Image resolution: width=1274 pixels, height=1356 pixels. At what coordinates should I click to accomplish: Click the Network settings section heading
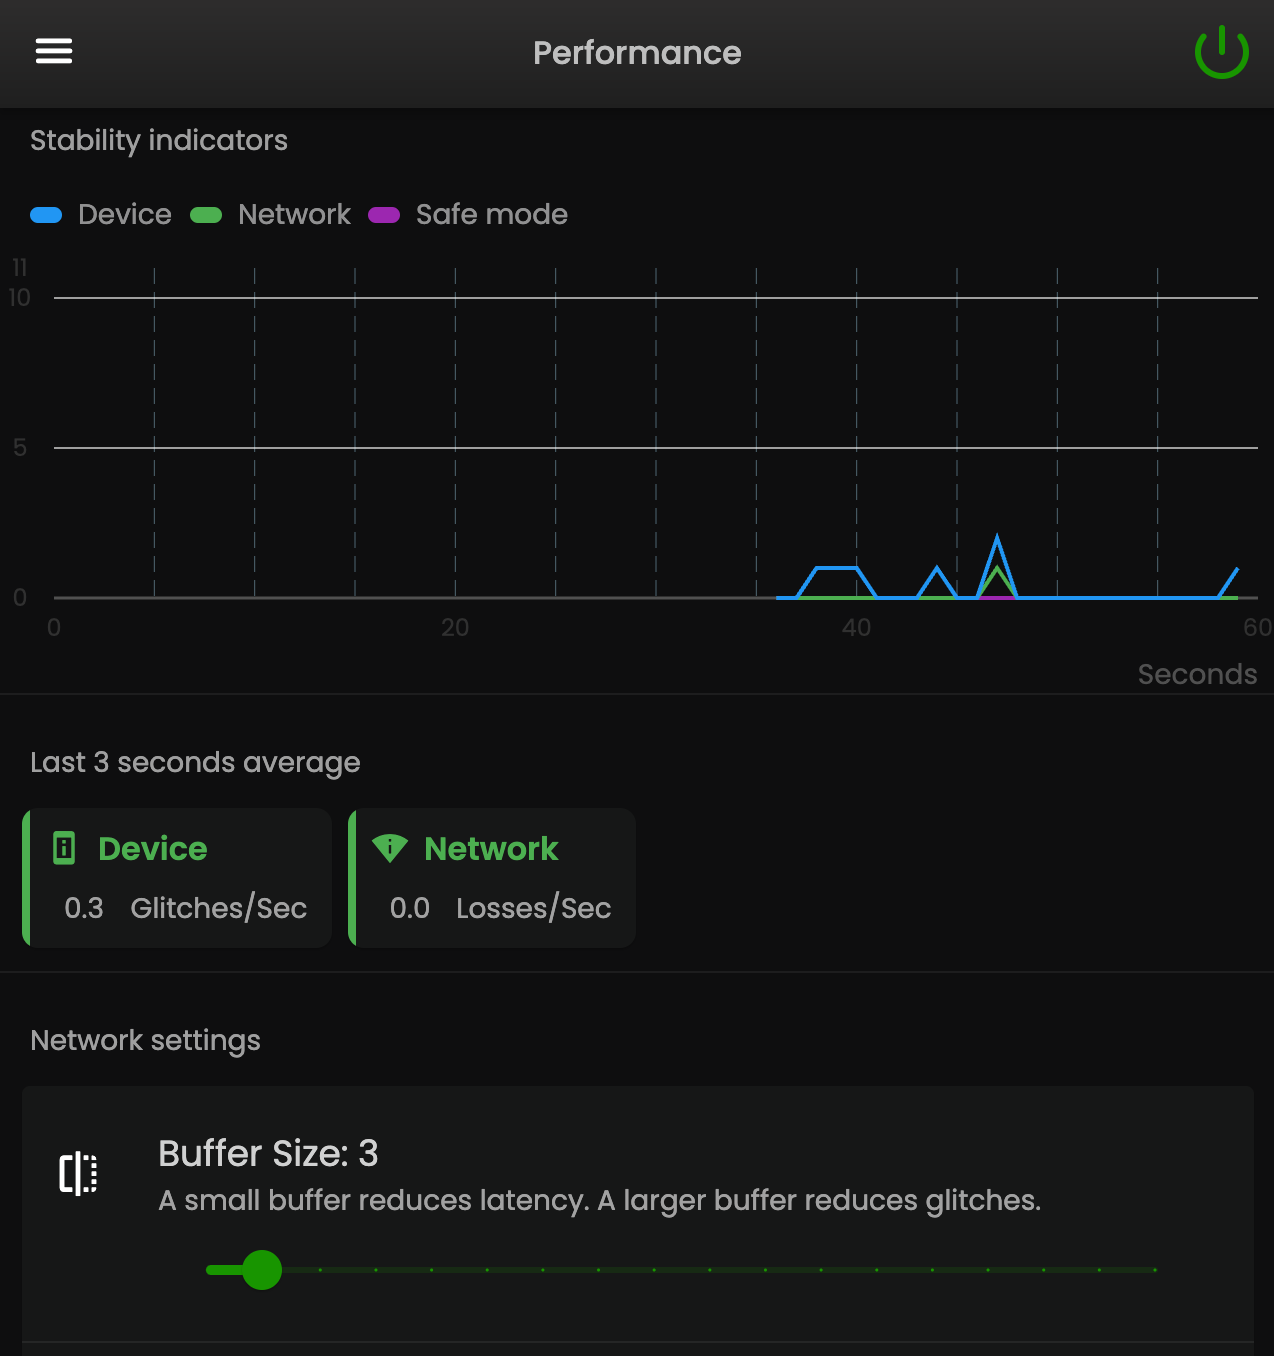(x=145, y=1040)
